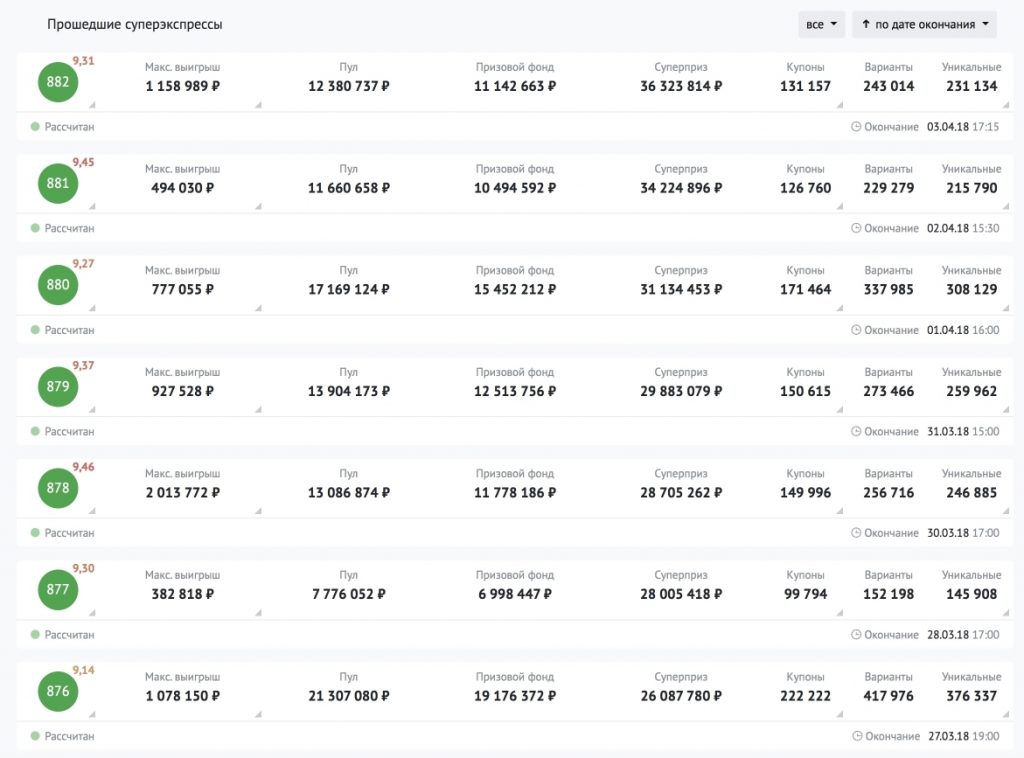Open the green 880 draw circle
This screenshot has width=1024, height=758.
click(58, 285)
